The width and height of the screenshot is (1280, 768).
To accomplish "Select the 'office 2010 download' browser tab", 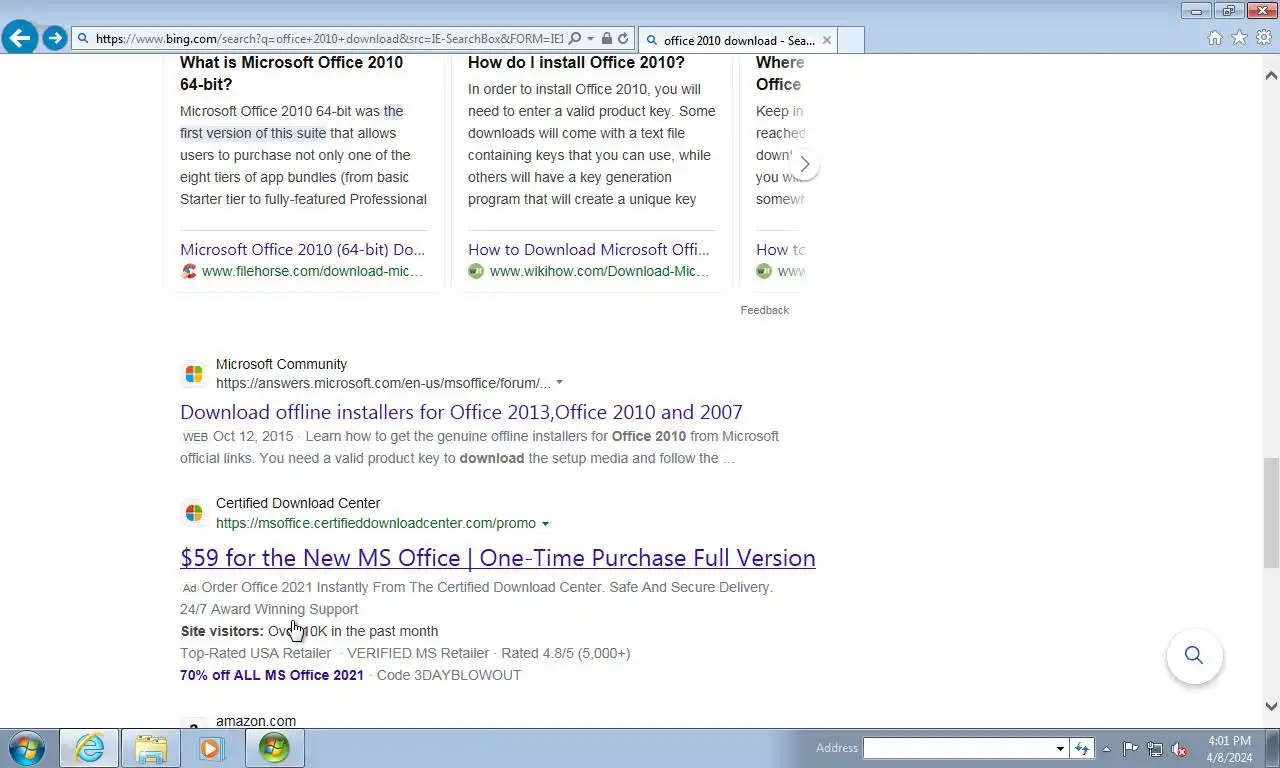I will click(x=738, y=40).
